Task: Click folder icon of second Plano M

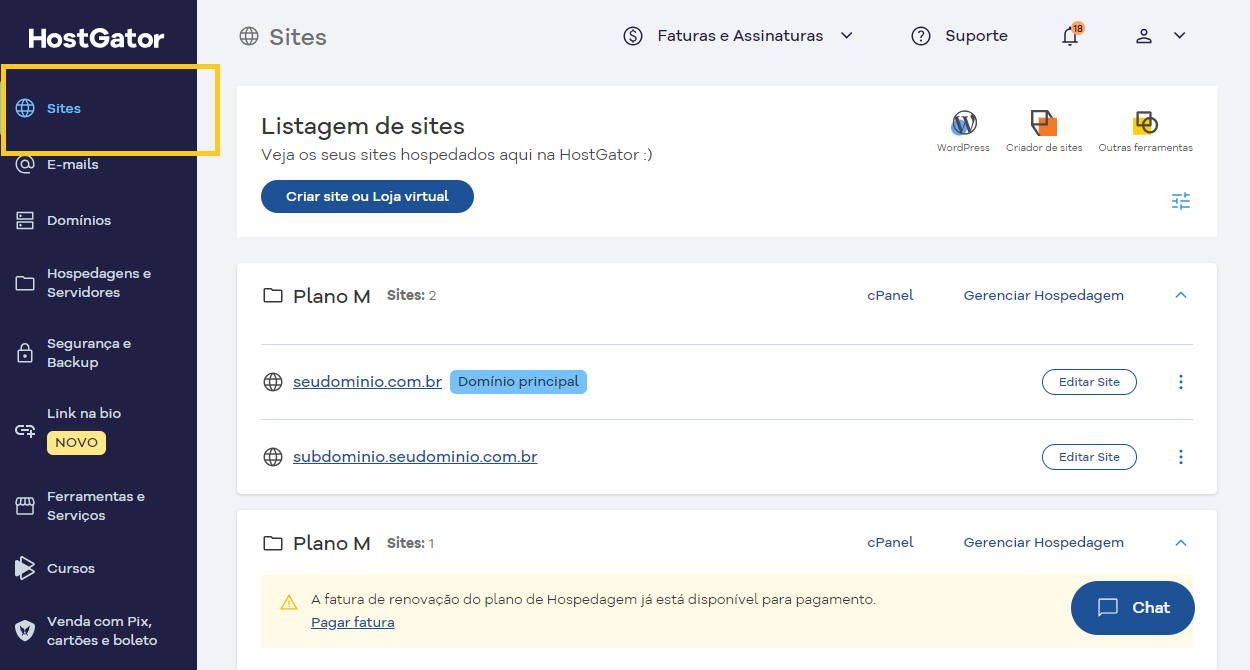Action: 272,543
